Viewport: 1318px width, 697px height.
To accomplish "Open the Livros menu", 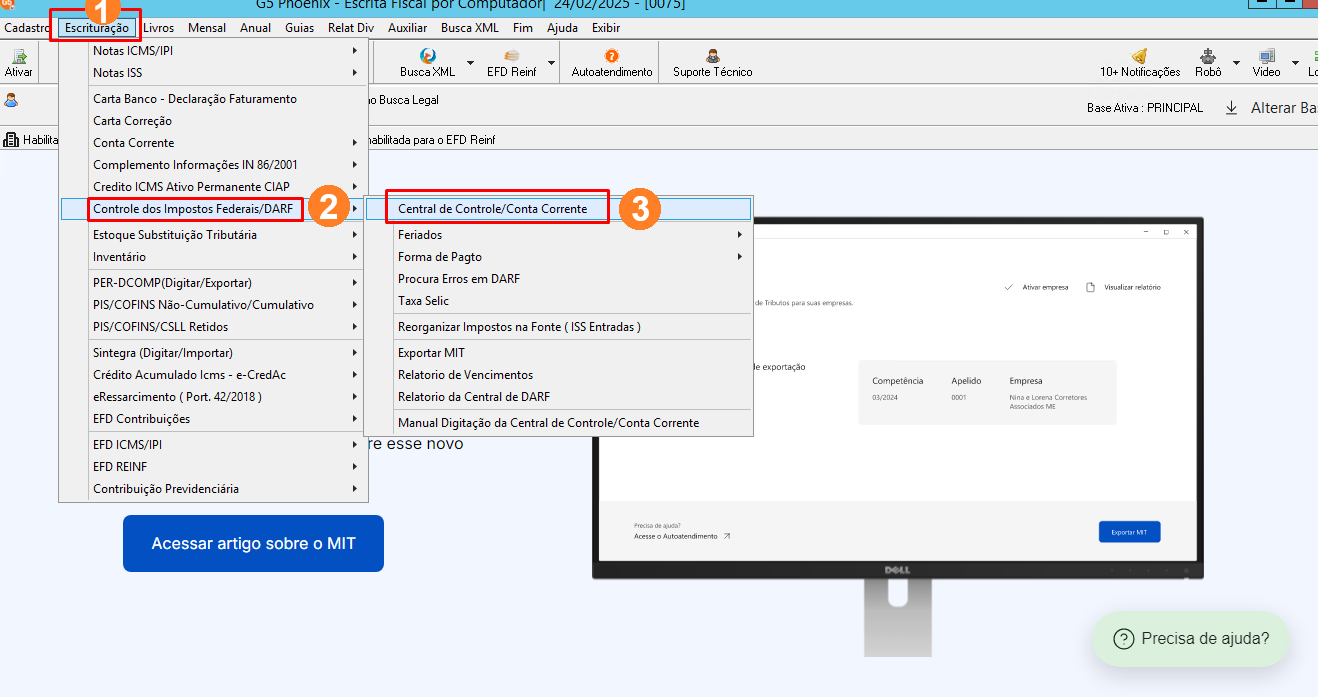I will click(x=158, y=28).
